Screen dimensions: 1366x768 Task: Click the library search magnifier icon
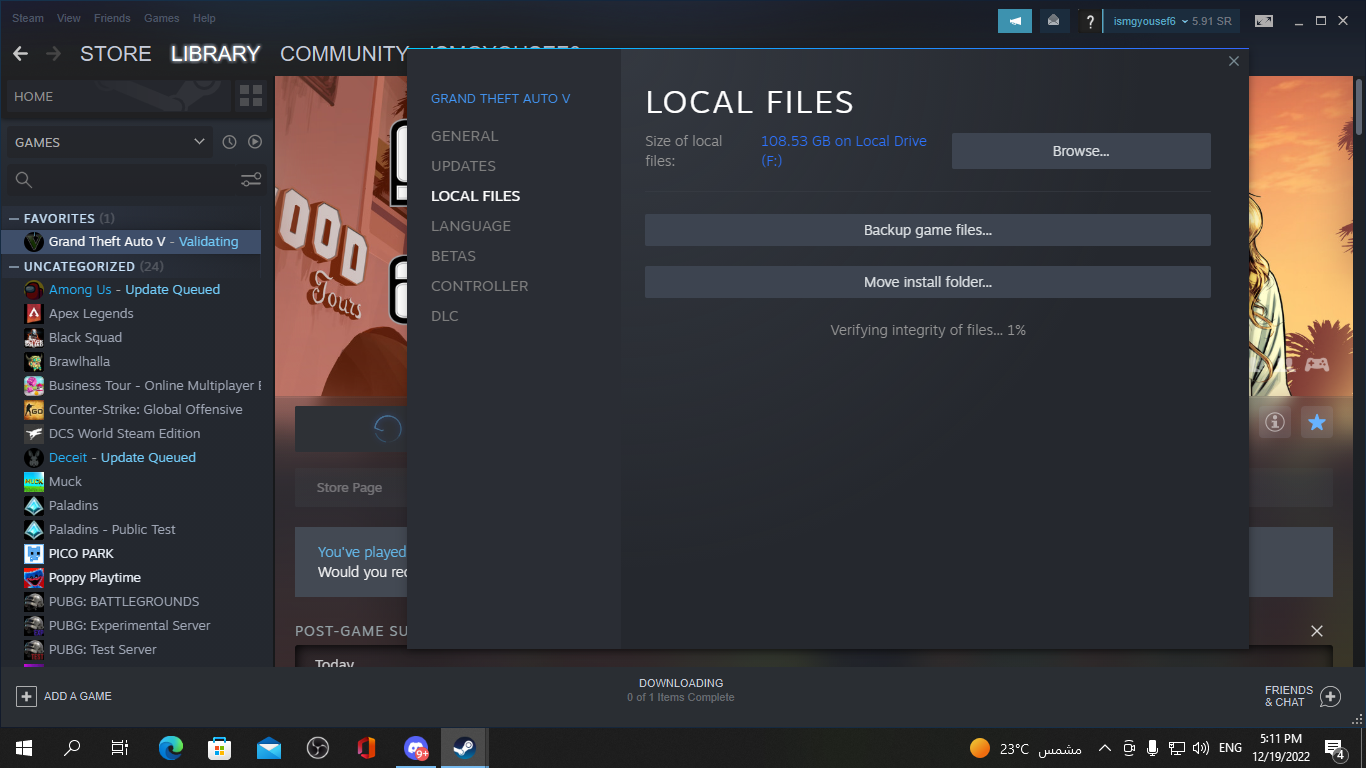tap(24, 180)
